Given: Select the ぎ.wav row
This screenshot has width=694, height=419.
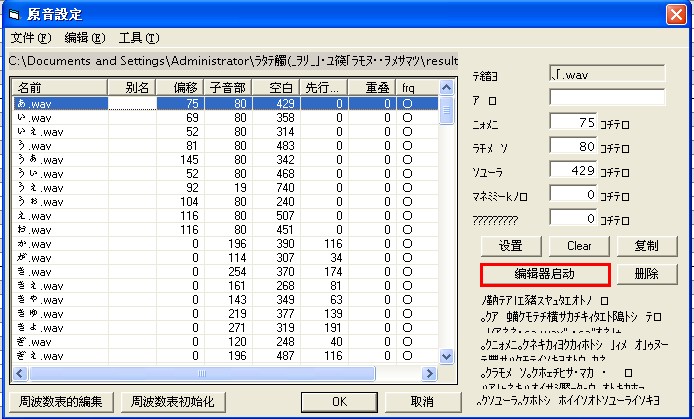Looking at the screenshot, I should [225, 342].
